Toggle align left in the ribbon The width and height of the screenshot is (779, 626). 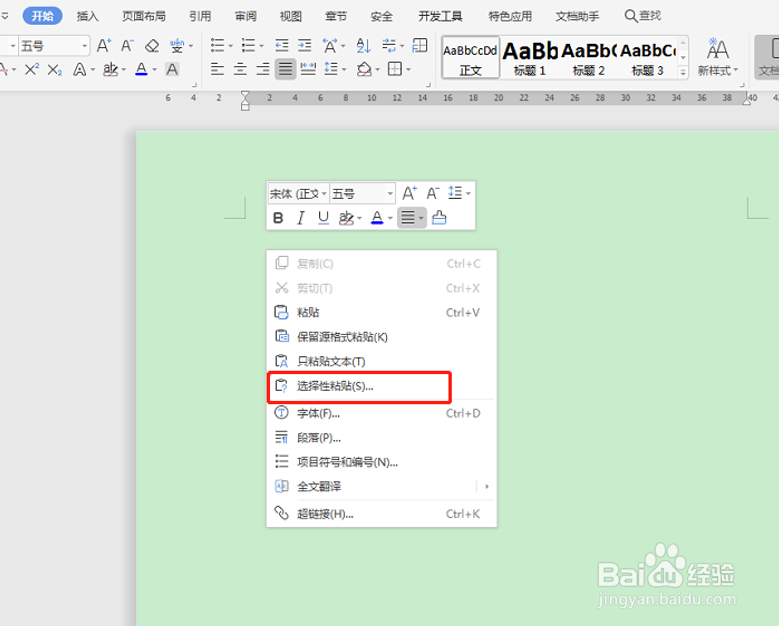pos(217,69)
